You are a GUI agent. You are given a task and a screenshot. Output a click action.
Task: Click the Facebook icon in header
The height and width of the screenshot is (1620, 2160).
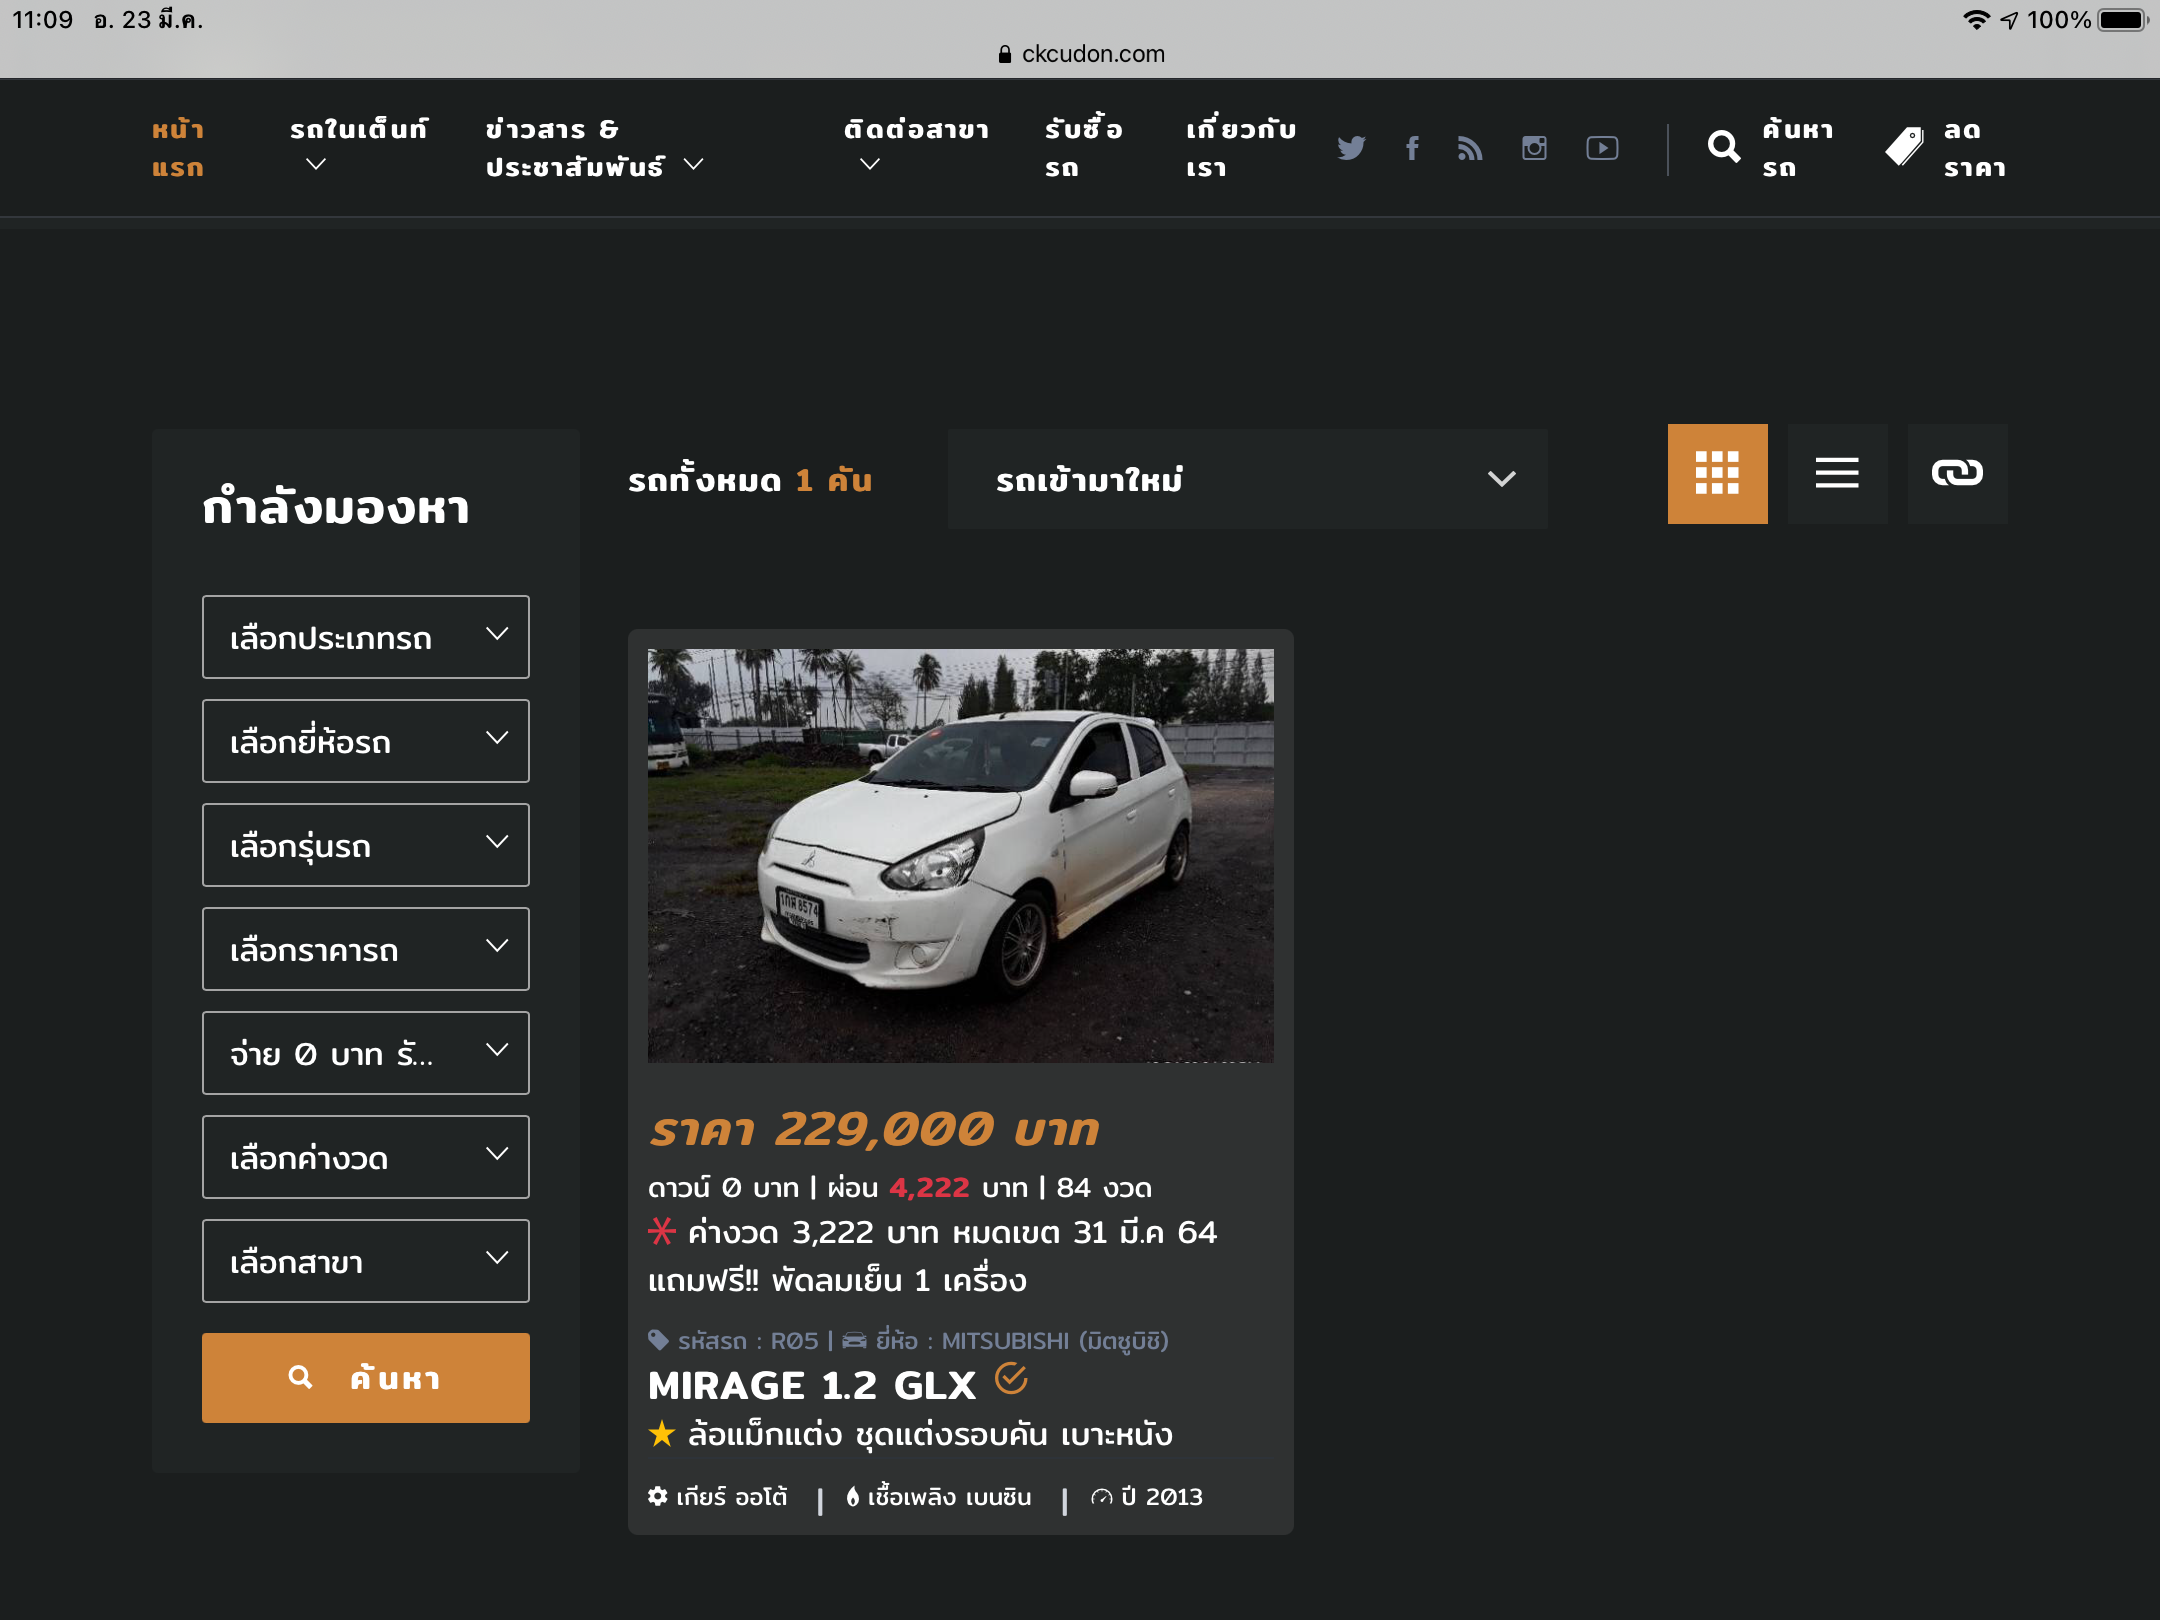(1412, 148)
